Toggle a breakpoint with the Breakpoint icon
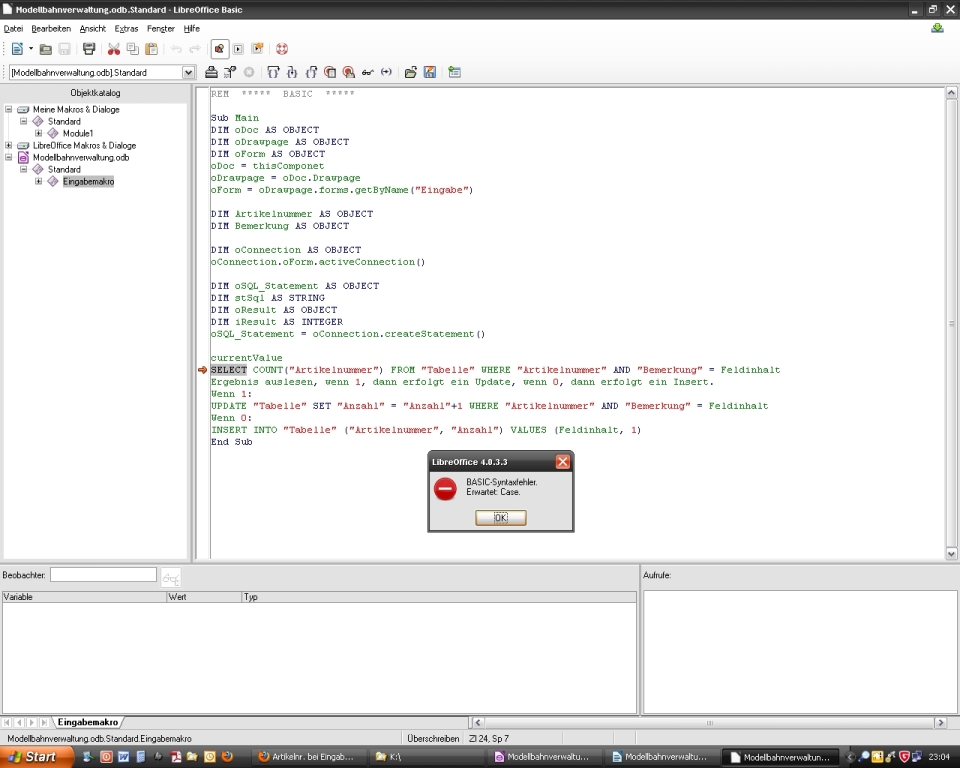 coord(330,72)
